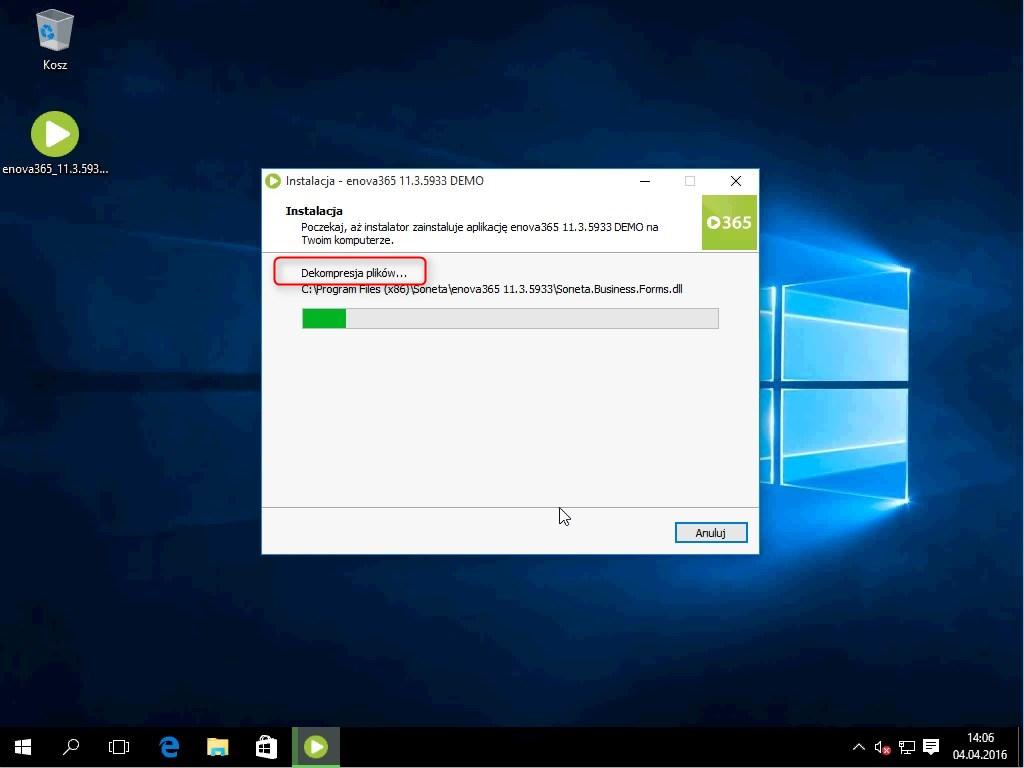This screenshot has width=1024, height=768.
Task: Click the green 365 logo in installer
Action: [729, 222]
